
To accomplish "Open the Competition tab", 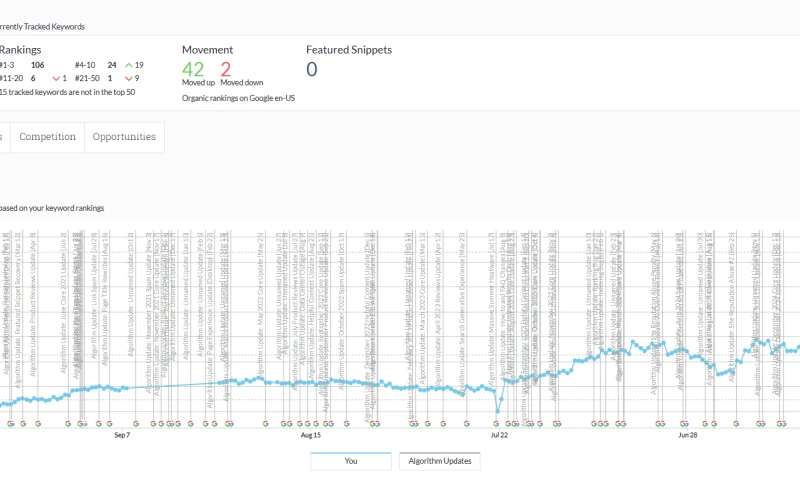I will [47, 137].
